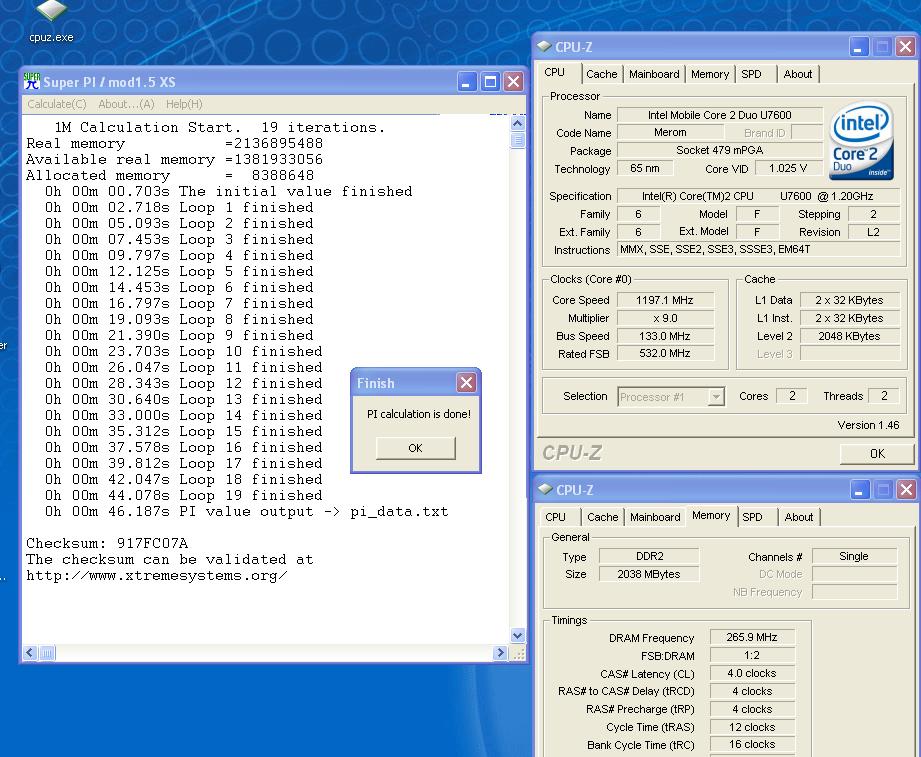Open the About...(A) menu in Super PI

point(126,104)
